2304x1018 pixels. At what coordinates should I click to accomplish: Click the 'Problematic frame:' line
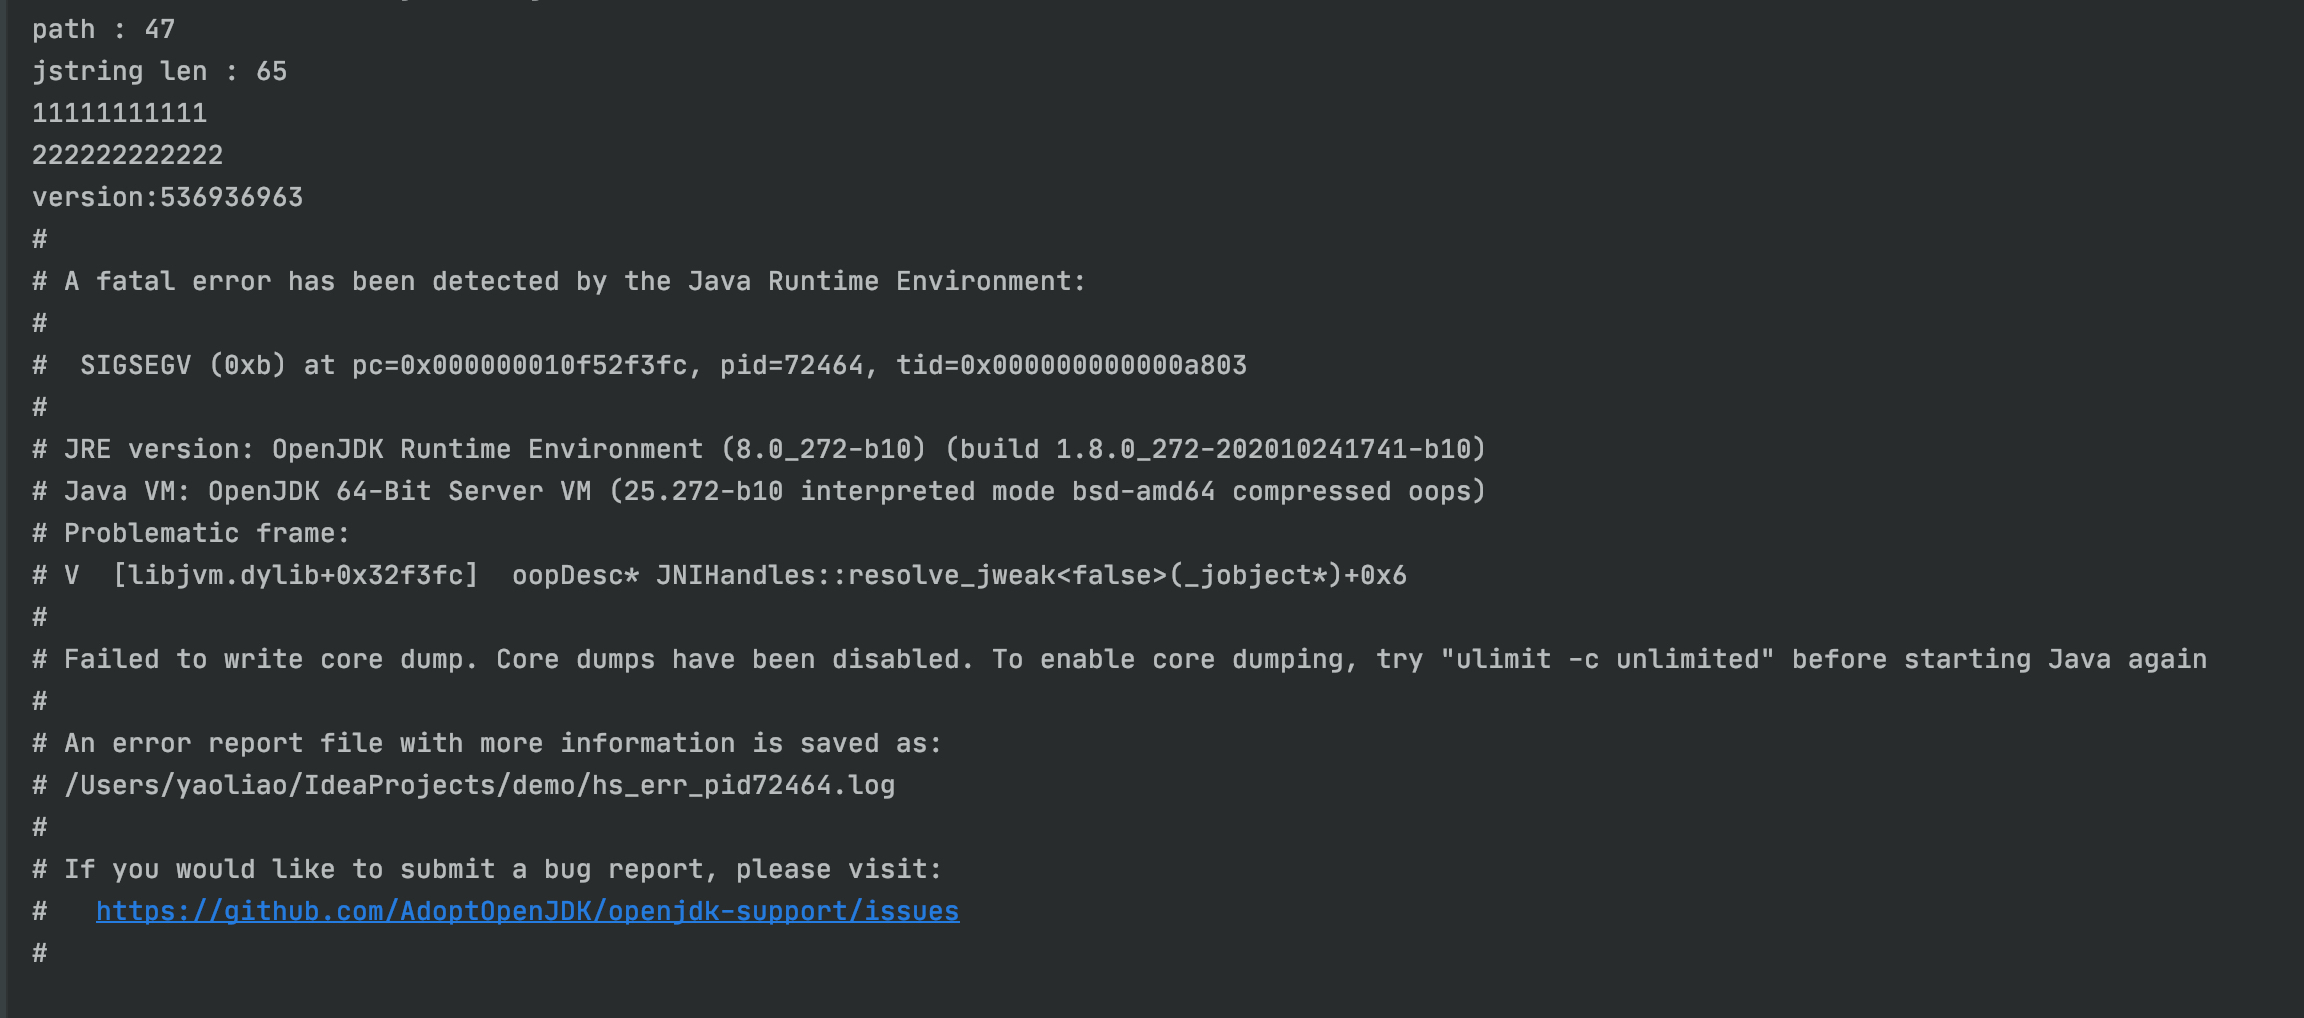[x=191, y=533]
